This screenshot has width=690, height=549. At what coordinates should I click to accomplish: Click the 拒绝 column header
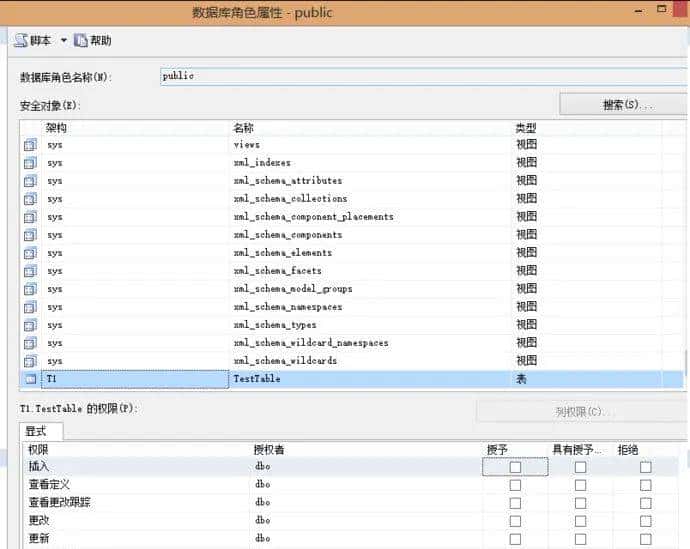tap(628, 450)
